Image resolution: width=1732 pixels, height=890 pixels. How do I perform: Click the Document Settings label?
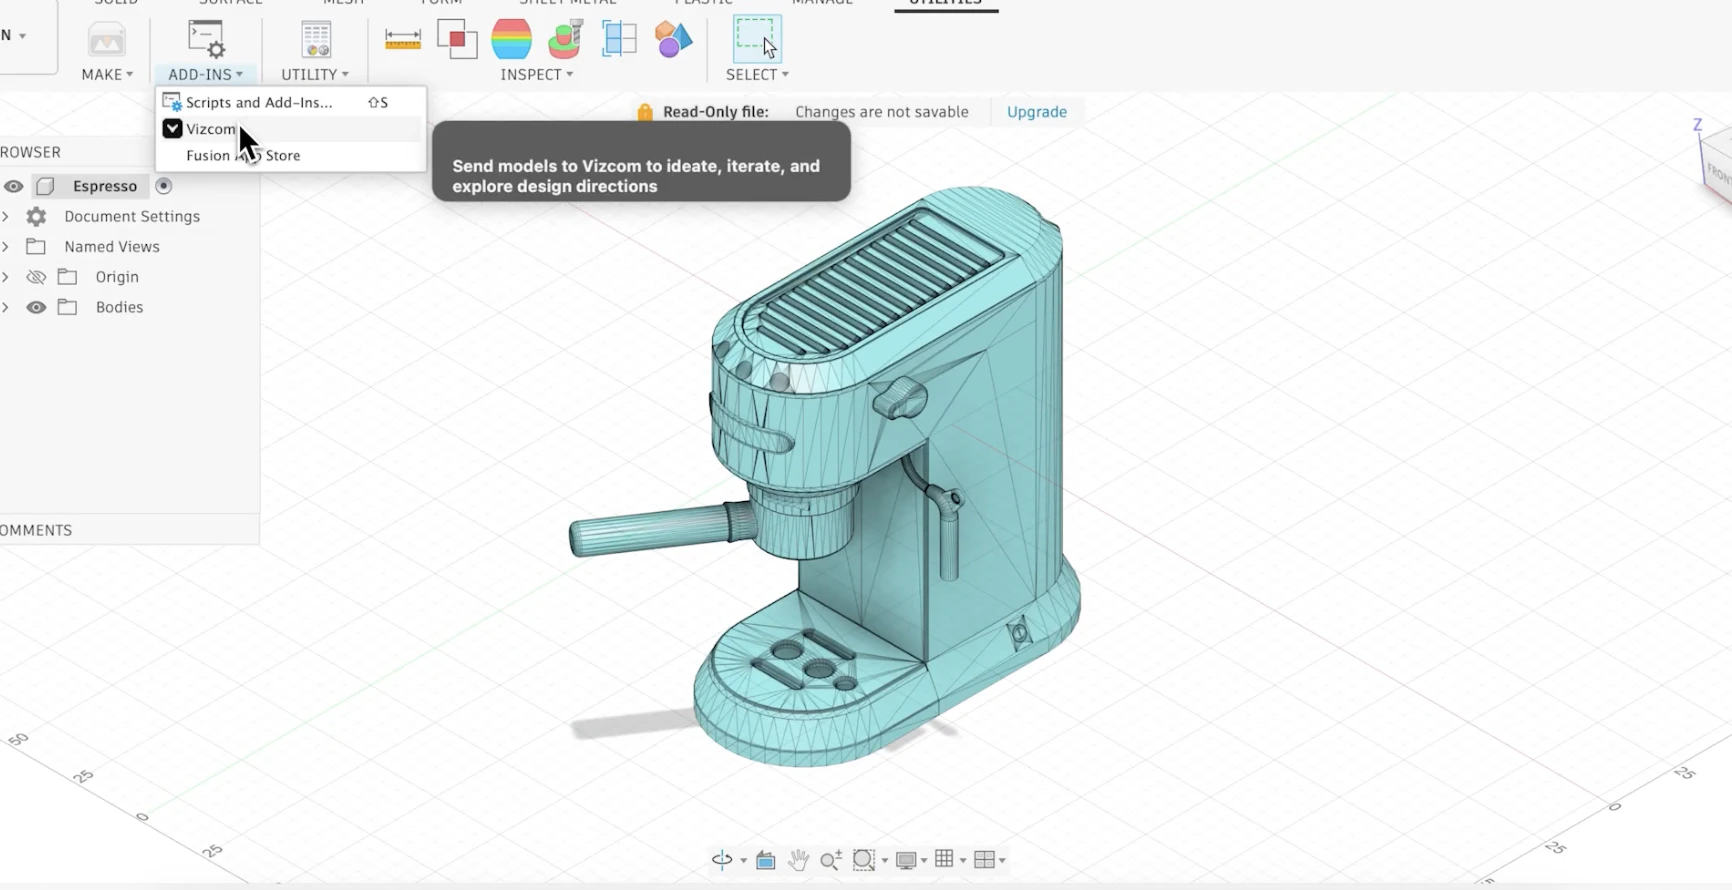pos(132,216)
